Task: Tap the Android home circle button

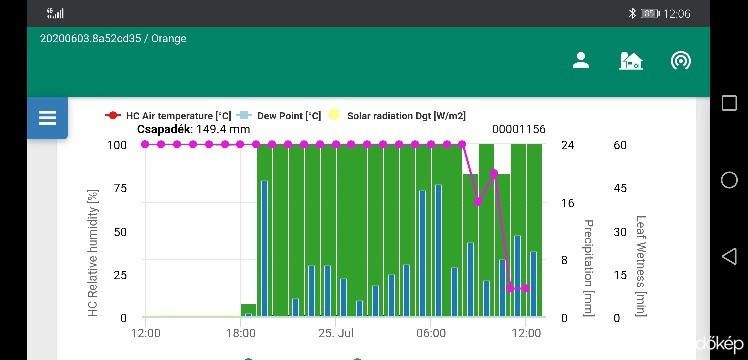Action: tap(729, 180)
